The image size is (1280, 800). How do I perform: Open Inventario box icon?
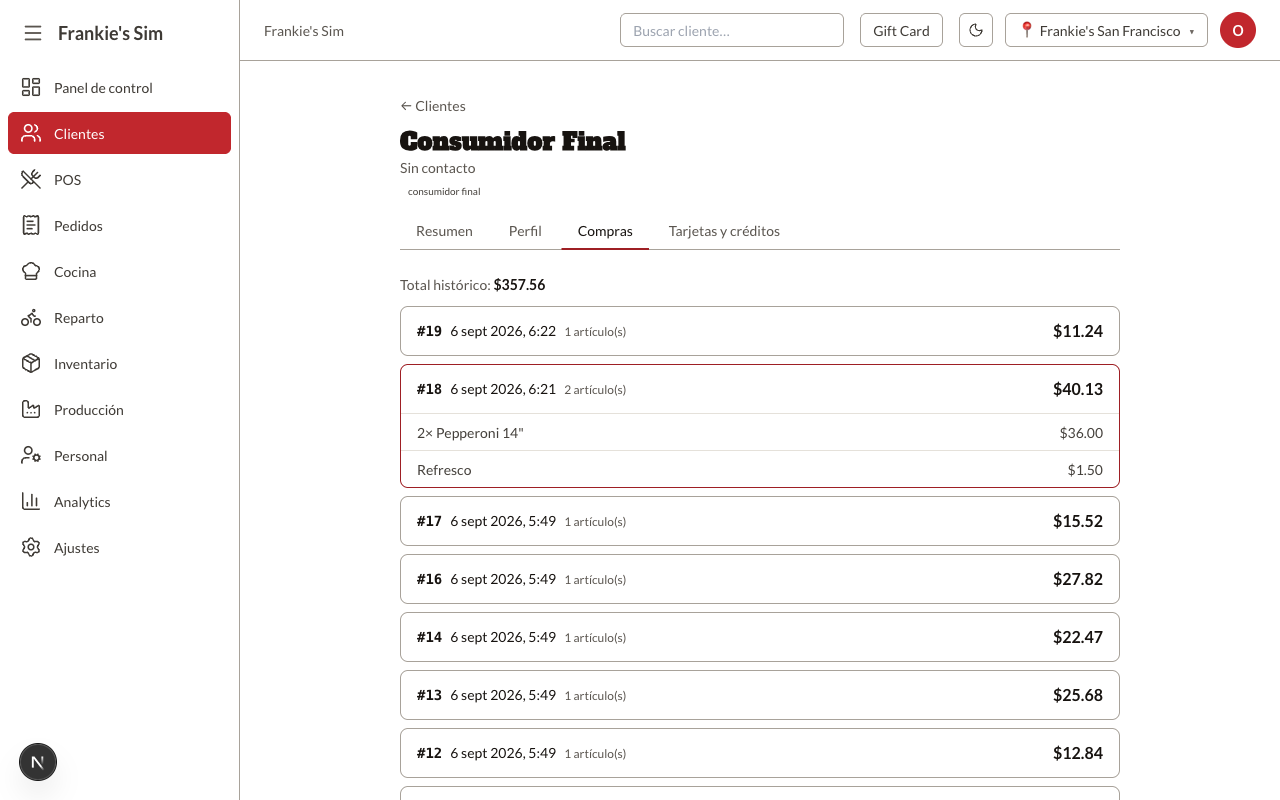click(x=31, y=363)
